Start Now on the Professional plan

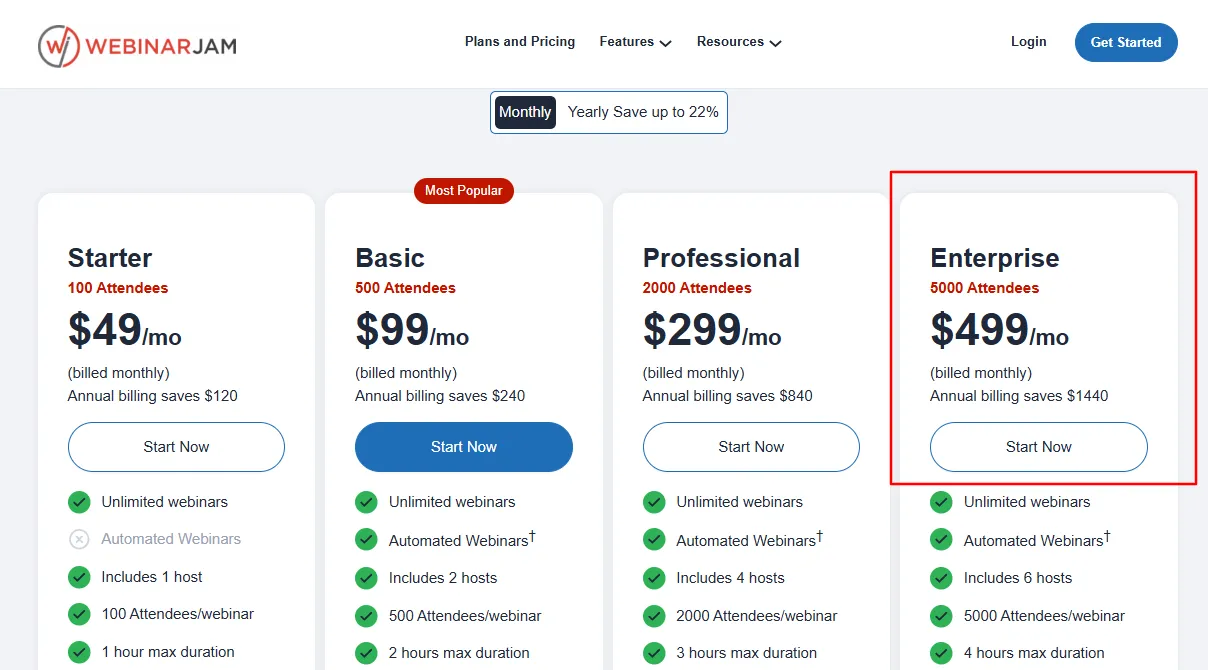coord(751,447)
